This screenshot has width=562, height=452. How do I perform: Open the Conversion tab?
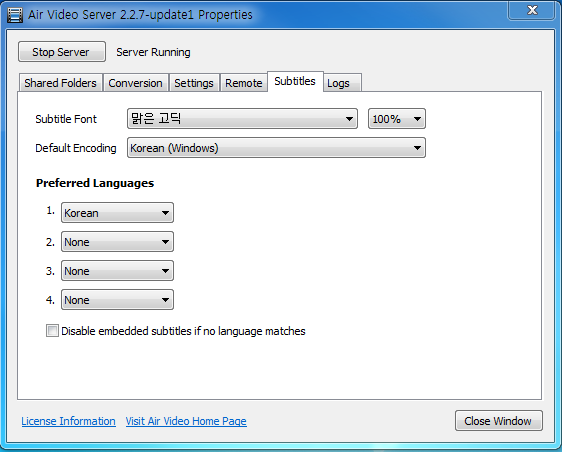(x=135, y=83)
